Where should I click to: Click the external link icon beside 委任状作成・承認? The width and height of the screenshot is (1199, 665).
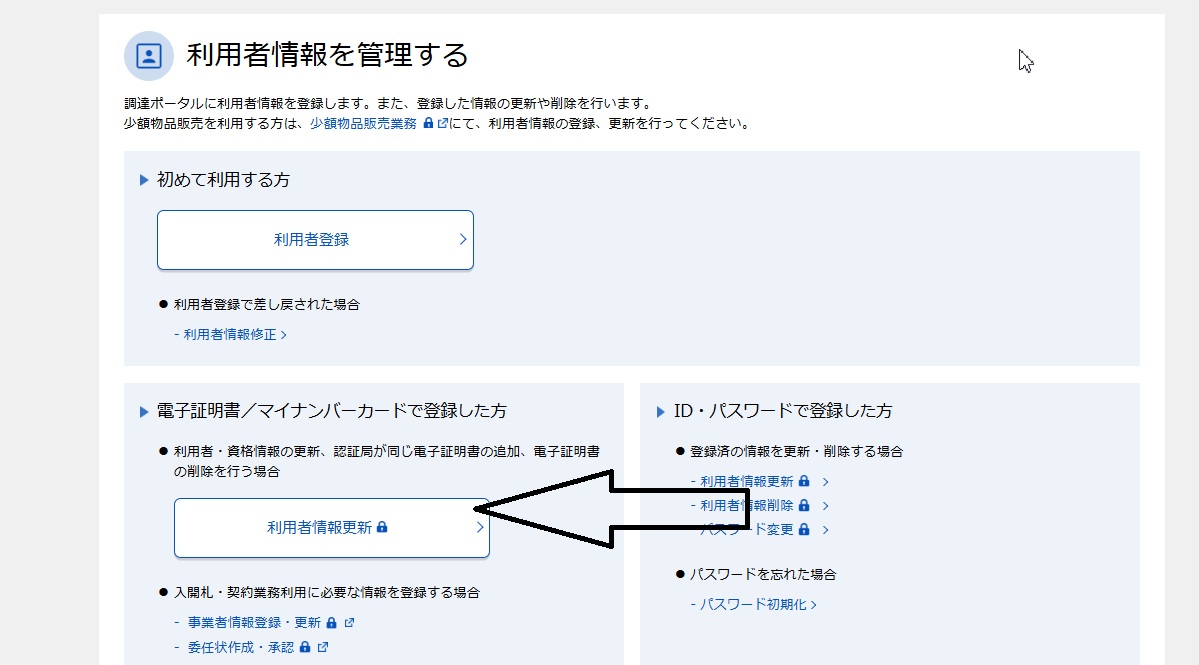322,647
